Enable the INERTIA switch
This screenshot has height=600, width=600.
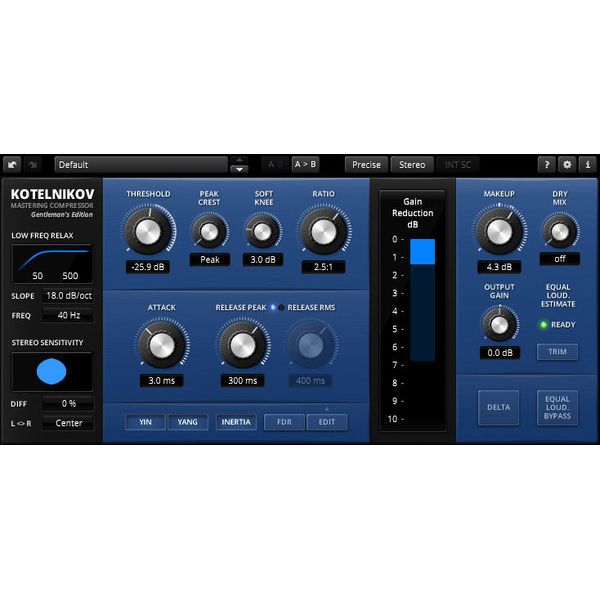(236, 422)
